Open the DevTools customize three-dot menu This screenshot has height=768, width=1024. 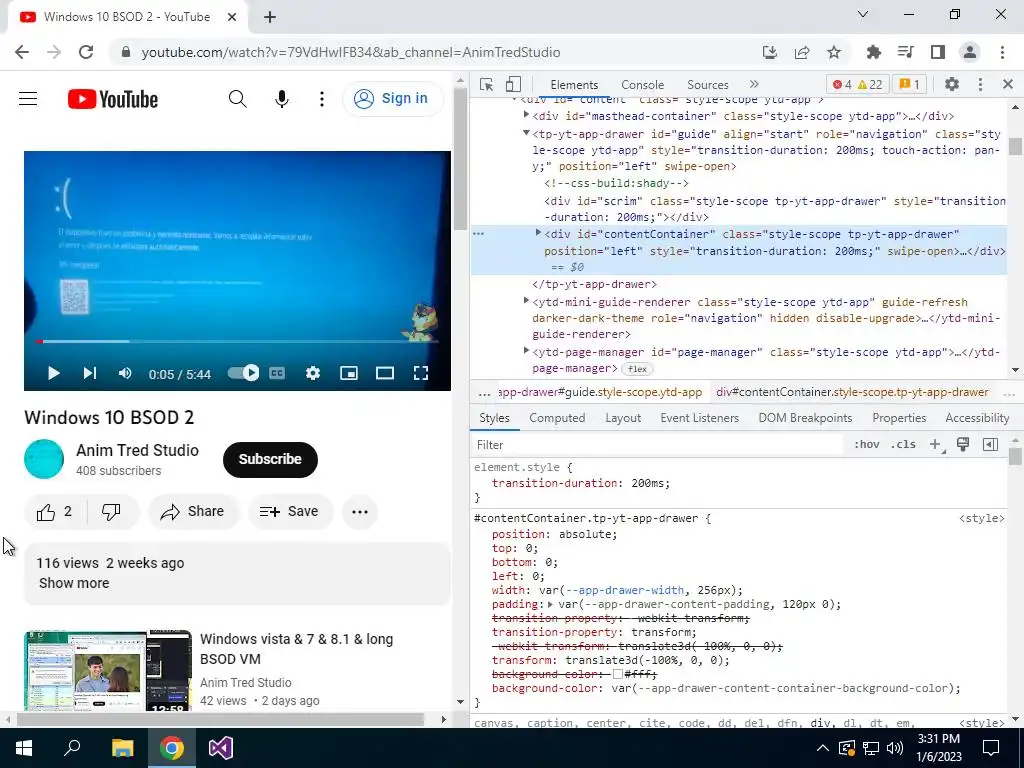point(980,84)
